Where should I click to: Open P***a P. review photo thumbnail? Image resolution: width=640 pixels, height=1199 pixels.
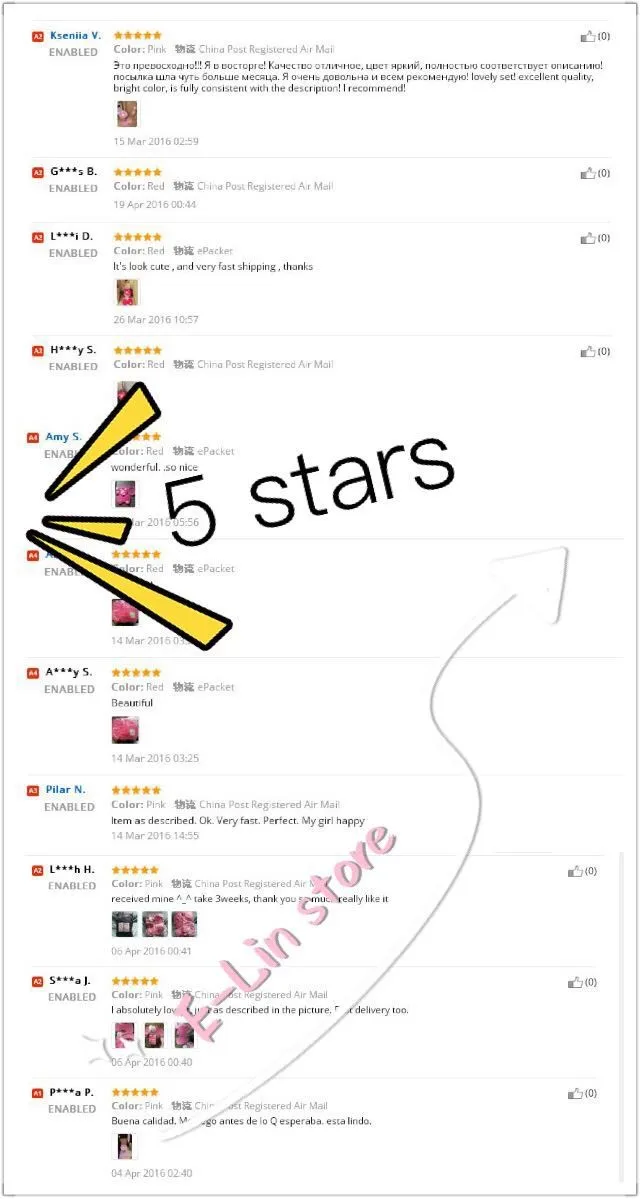point(124,1147)
